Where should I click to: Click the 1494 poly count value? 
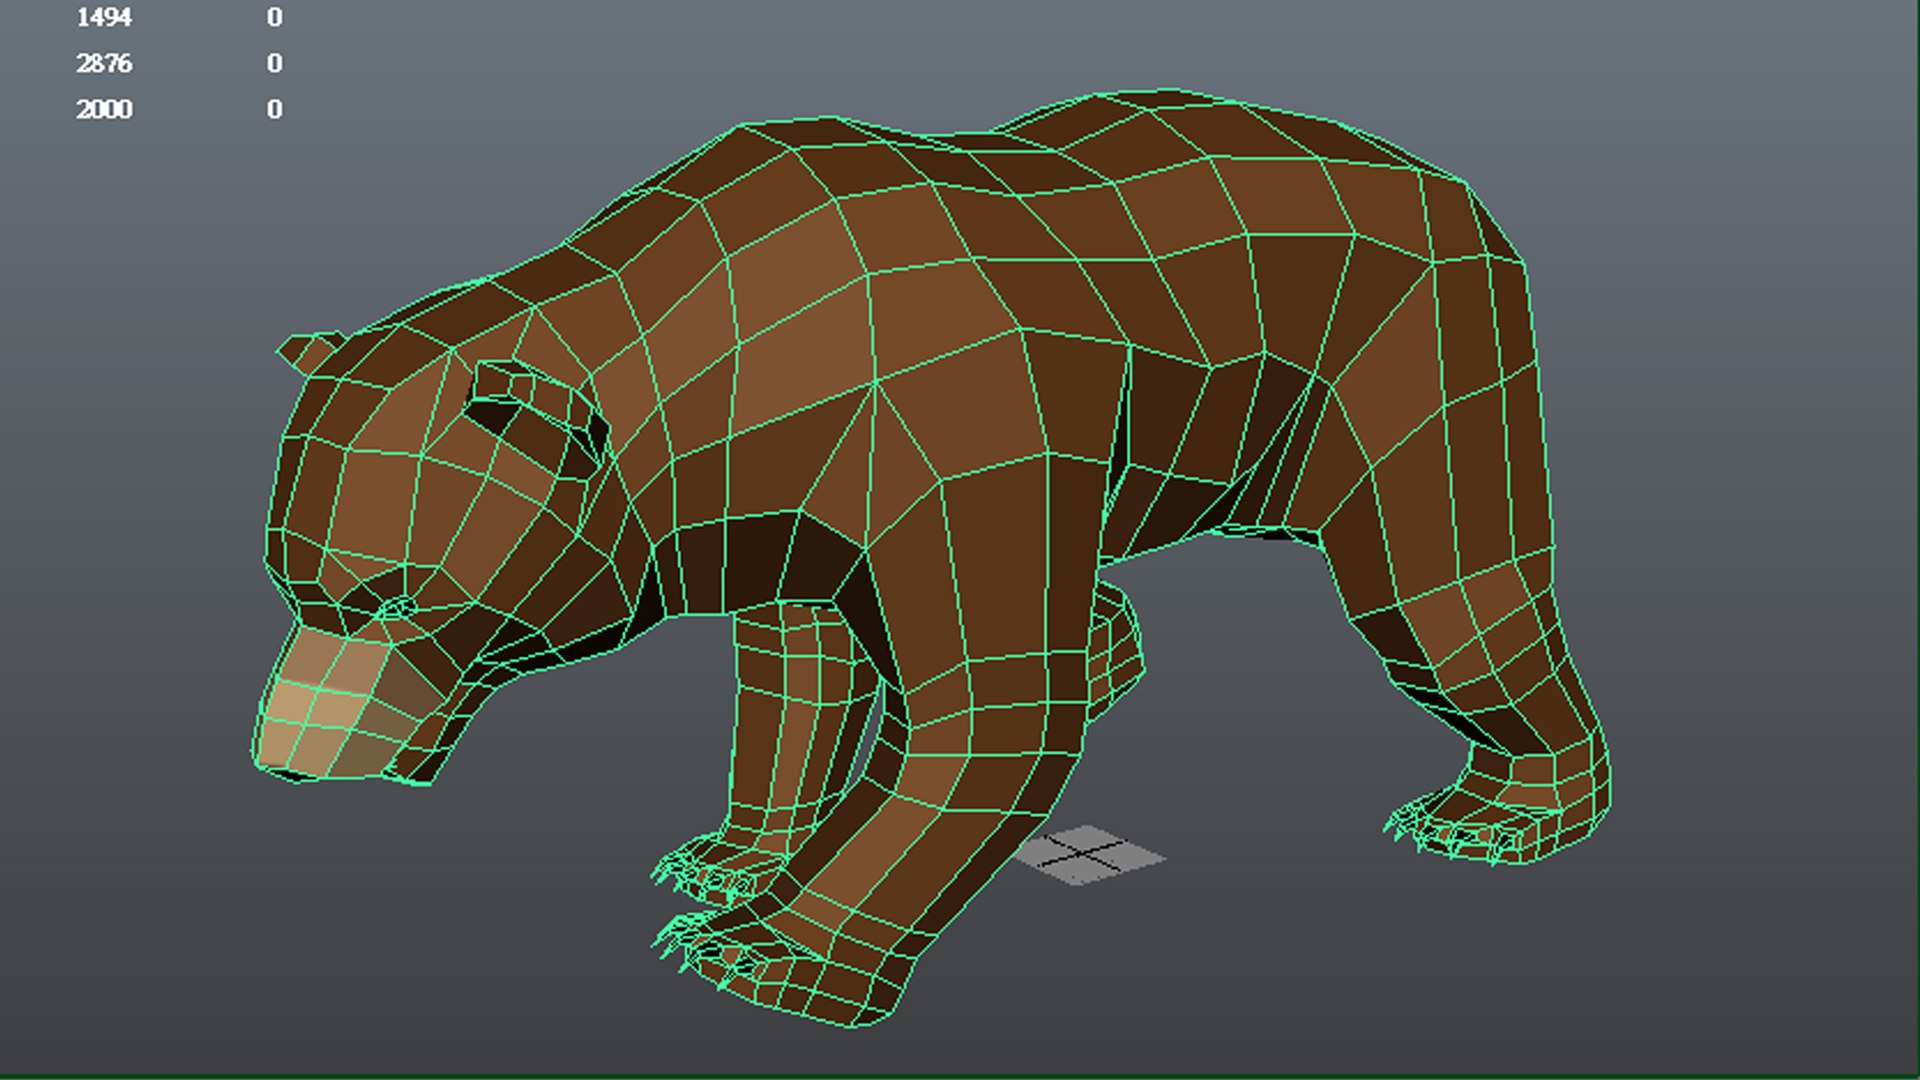(104, 17)
